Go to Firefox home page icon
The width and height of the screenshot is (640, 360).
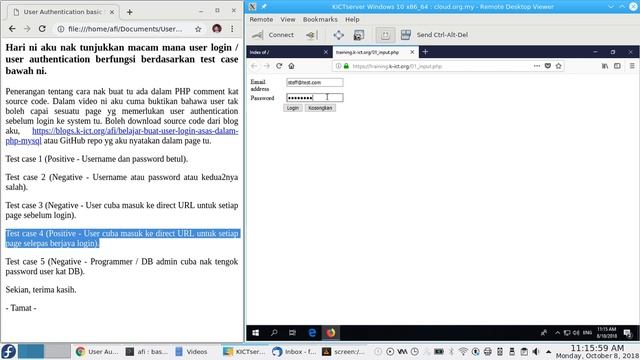coord(291,66)
